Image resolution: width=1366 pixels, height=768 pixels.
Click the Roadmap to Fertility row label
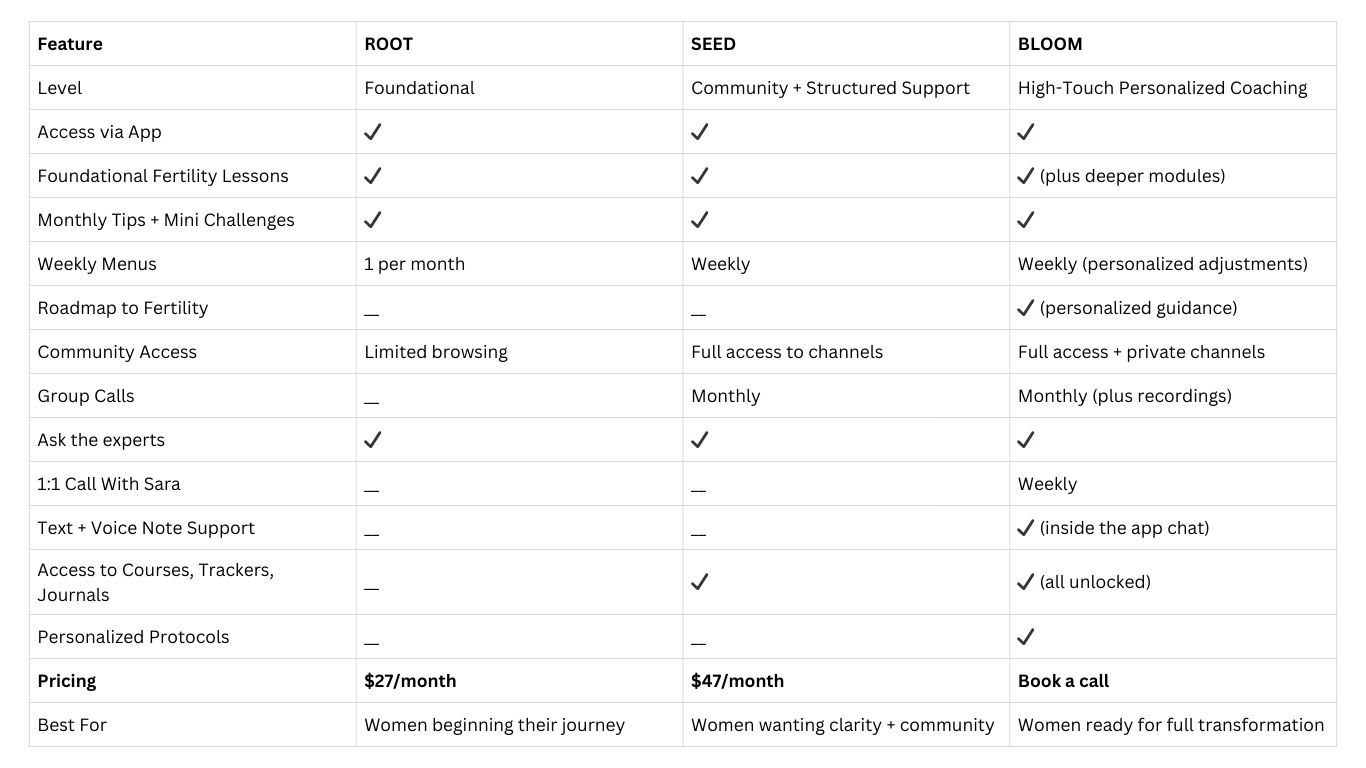coord(123,308)
